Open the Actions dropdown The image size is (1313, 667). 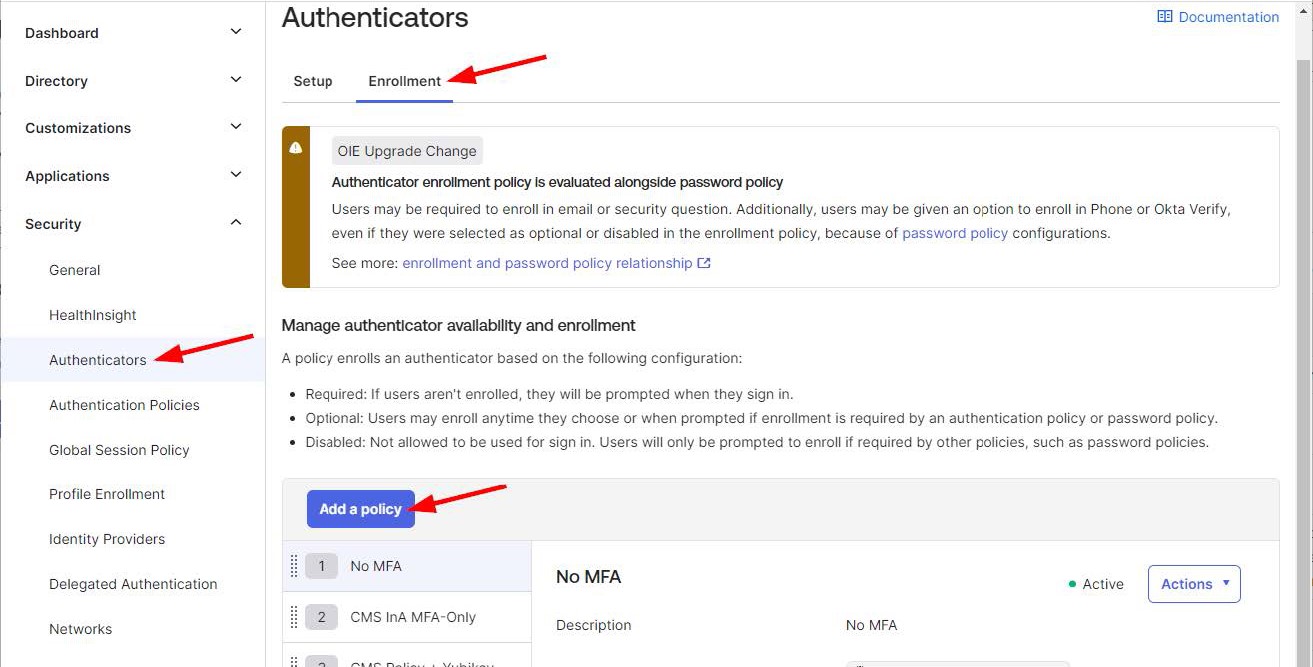coord(1194,584)
